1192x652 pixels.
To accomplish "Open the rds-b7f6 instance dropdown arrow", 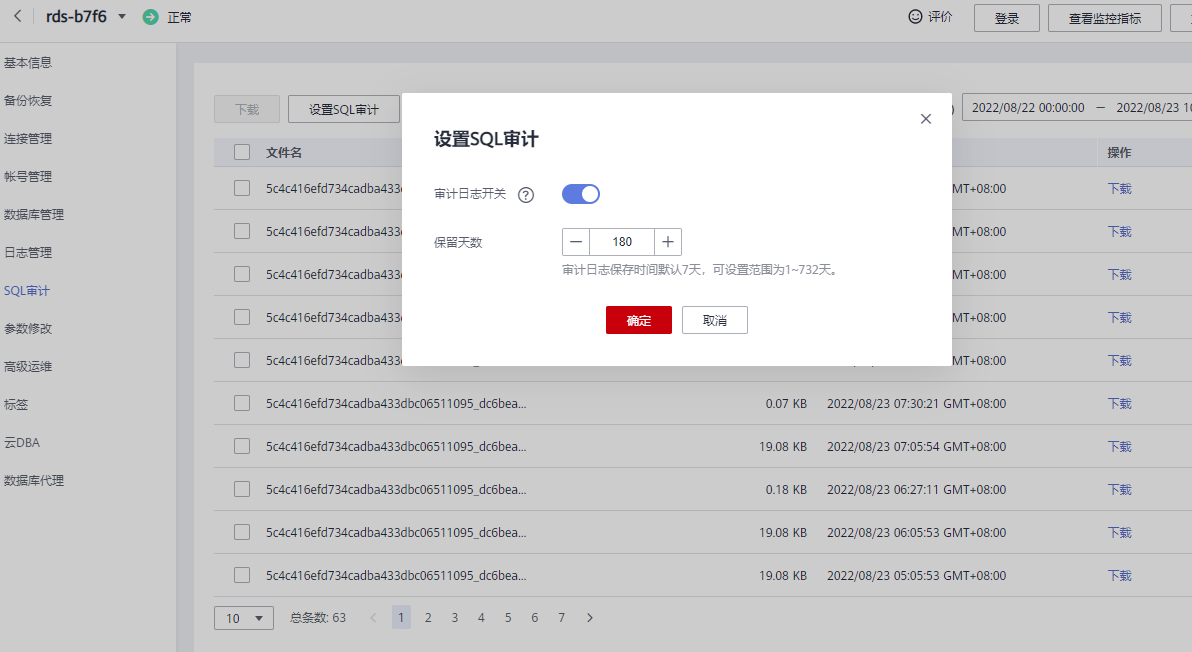I will pos(122,17).
